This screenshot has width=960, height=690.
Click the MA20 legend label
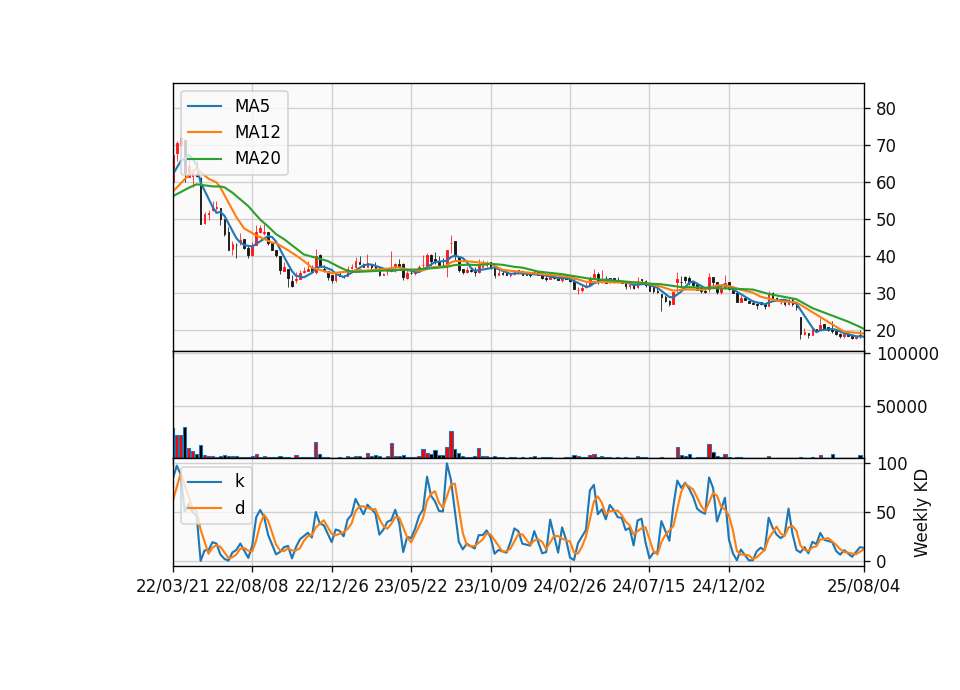257,158
